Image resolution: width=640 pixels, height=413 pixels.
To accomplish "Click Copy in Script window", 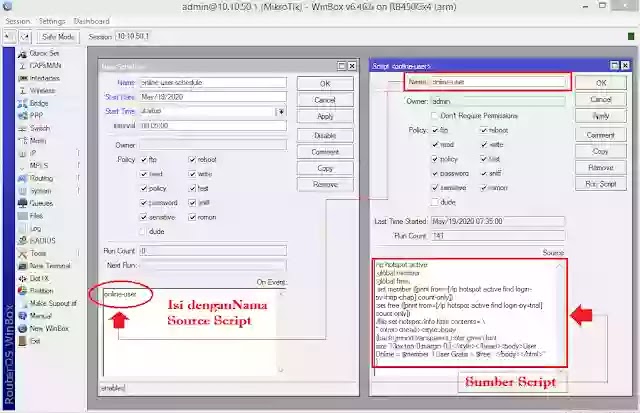I will [x=600, y=151].
